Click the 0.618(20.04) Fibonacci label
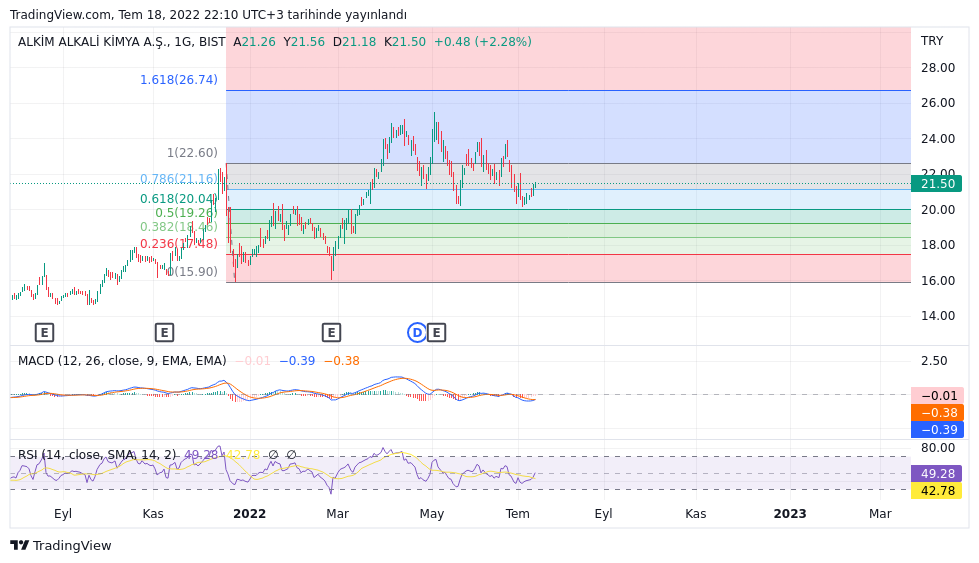This screenshot has width=979, height=563. [x=179, y=198]
